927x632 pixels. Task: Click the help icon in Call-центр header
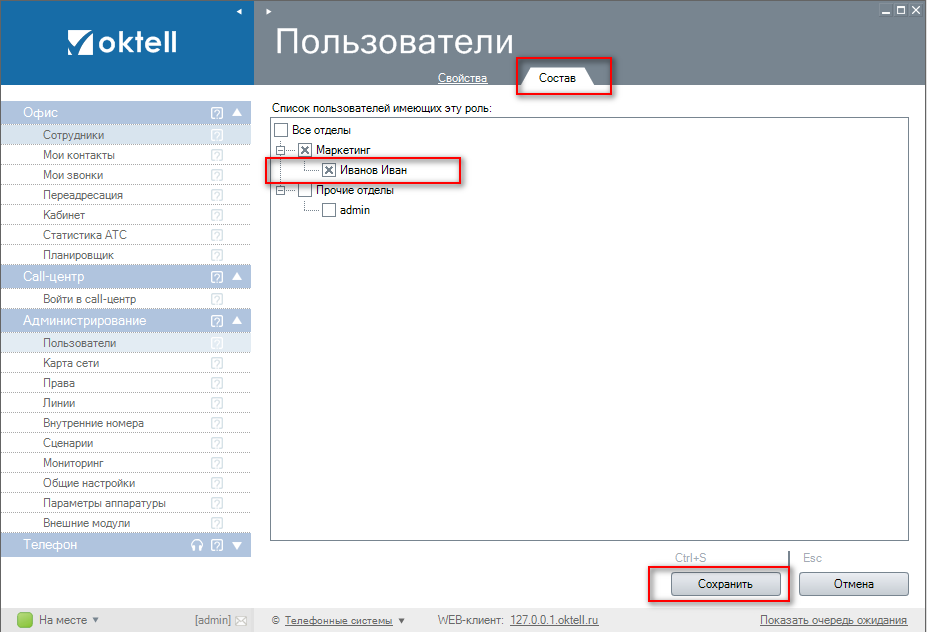[x=217, y=277]
